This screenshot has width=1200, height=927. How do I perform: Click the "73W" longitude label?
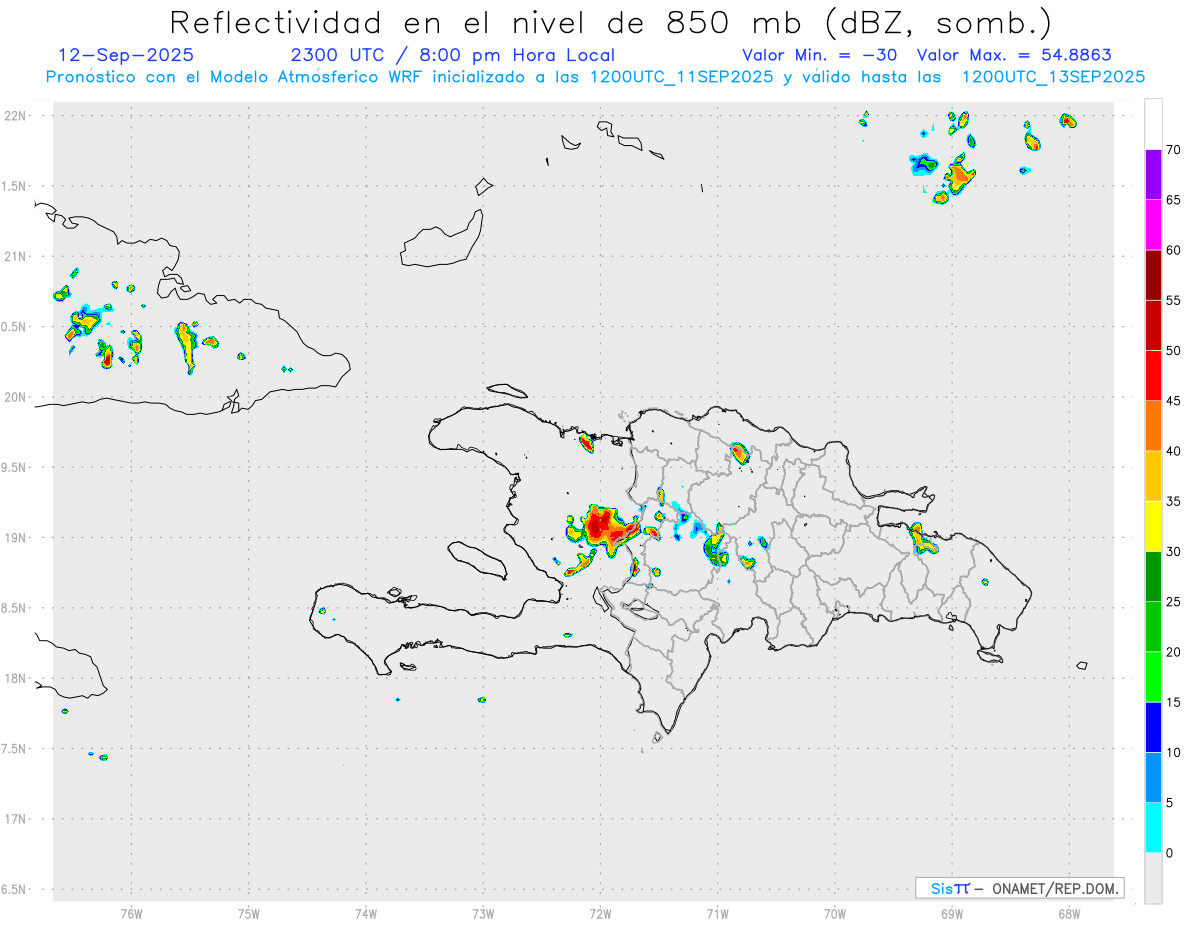[x=483, y=913]
